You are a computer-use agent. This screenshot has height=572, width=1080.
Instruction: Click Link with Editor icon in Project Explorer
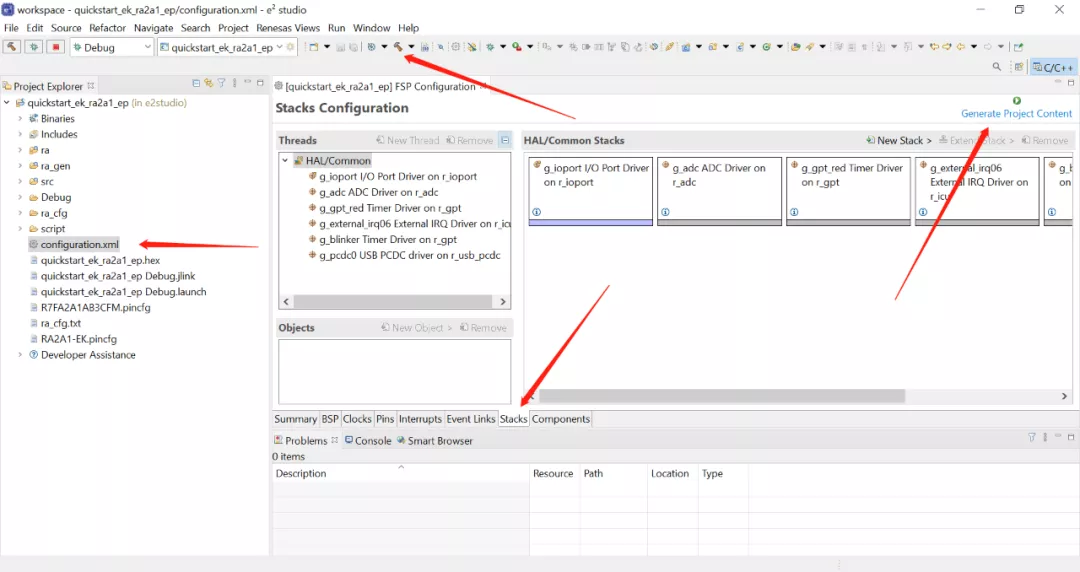208,83
